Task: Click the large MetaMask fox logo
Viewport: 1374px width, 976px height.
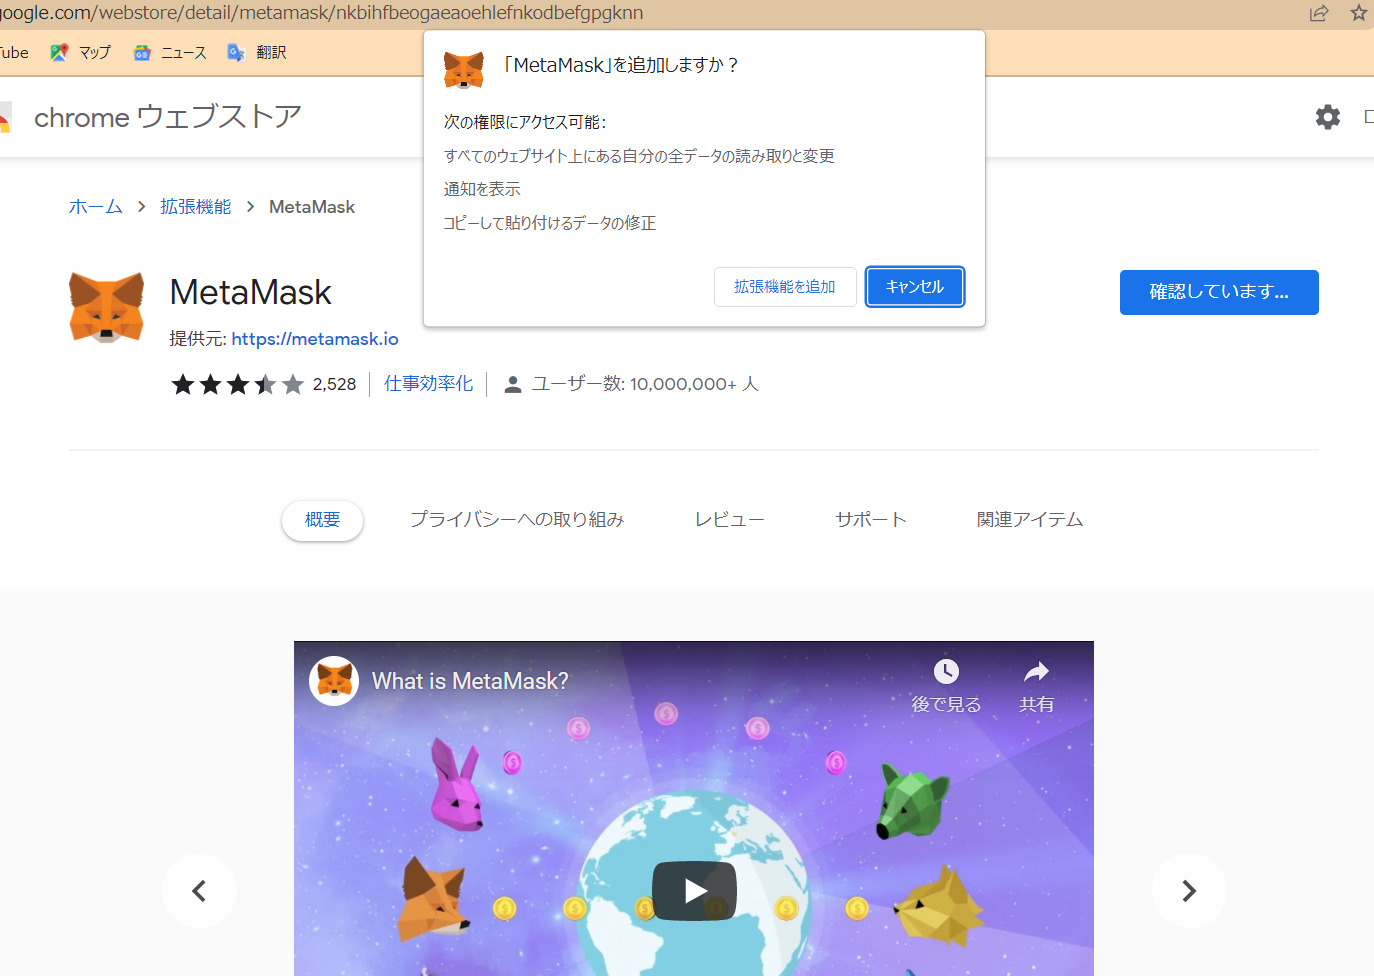Action: point(107,307)
